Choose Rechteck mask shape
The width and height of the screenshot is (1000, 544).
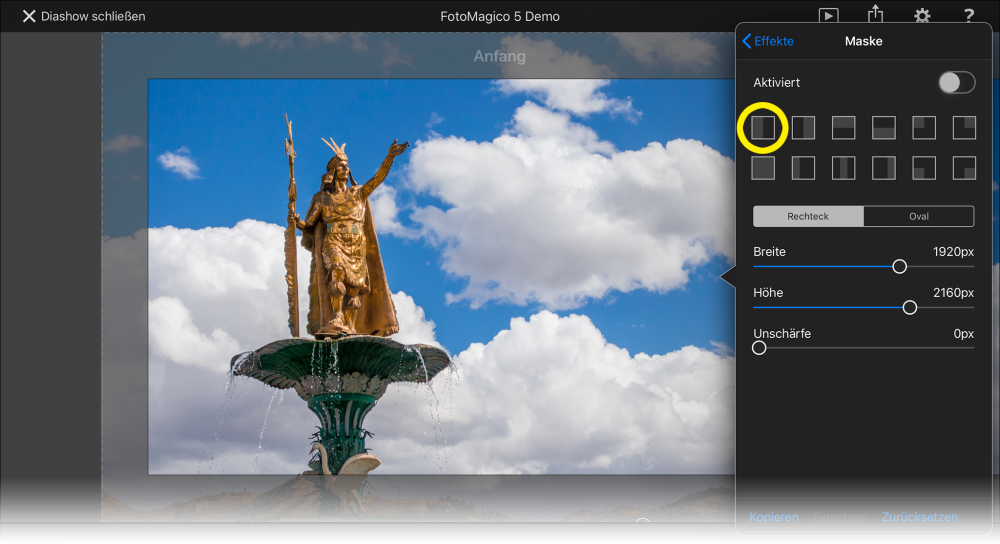pyautogui.click(x=808, y=216)
